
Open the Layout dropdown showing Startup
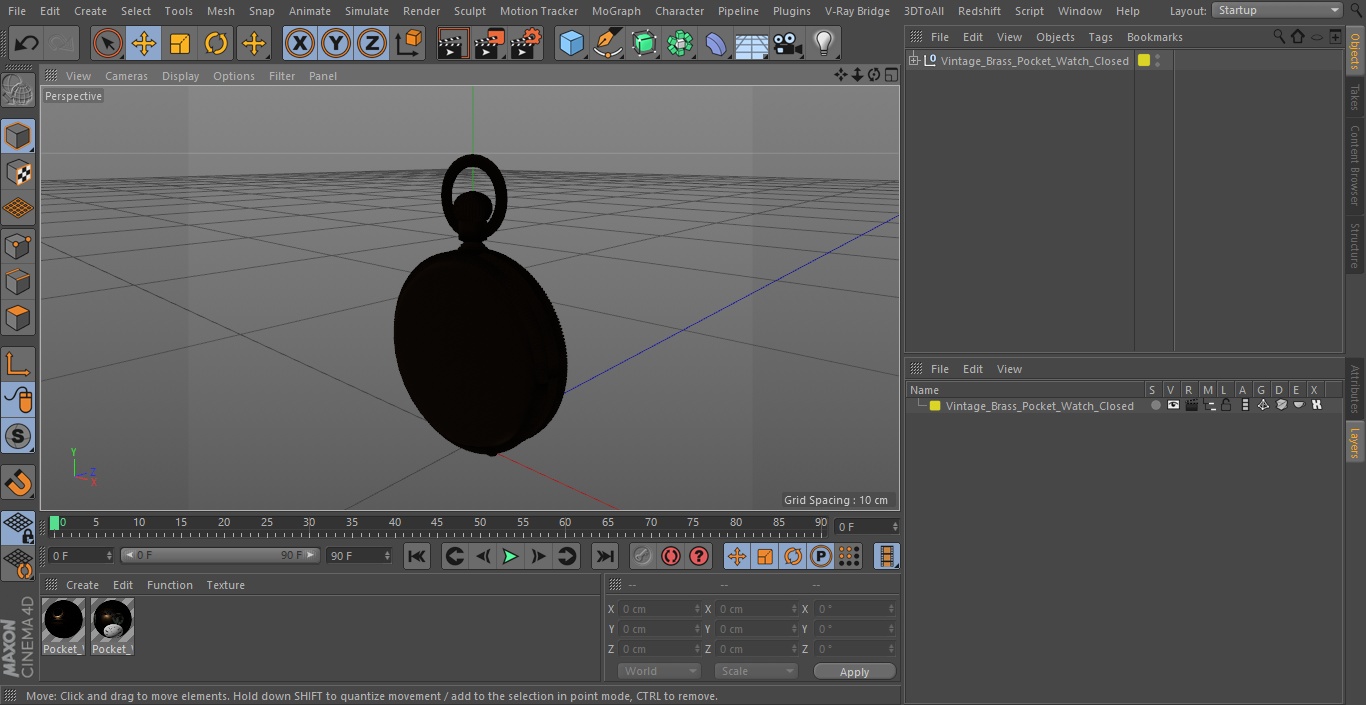[1278, 10]
